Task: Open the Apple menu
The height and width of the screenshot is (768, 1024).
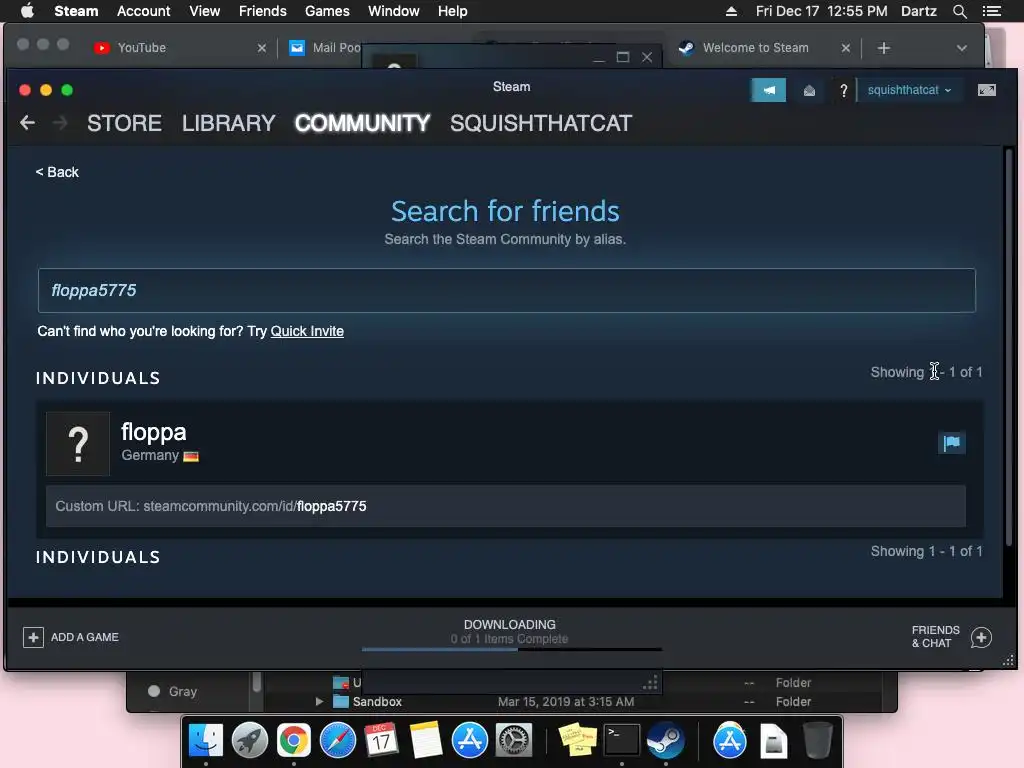Action: pos(27,11)
